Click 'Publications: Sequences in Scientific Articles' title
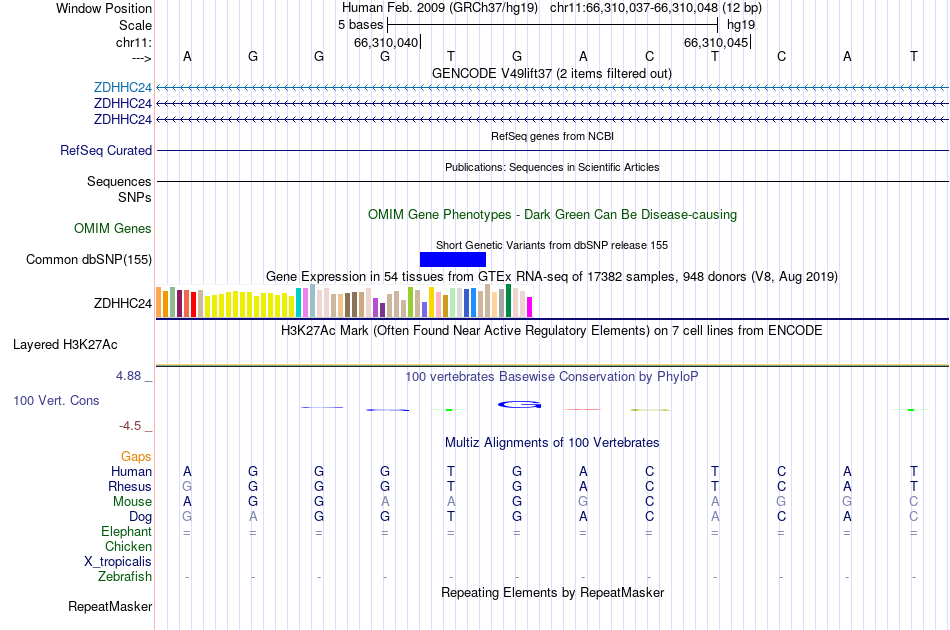Image resolution: width=950 pixels, height=630 pixels. click(552, 167)
